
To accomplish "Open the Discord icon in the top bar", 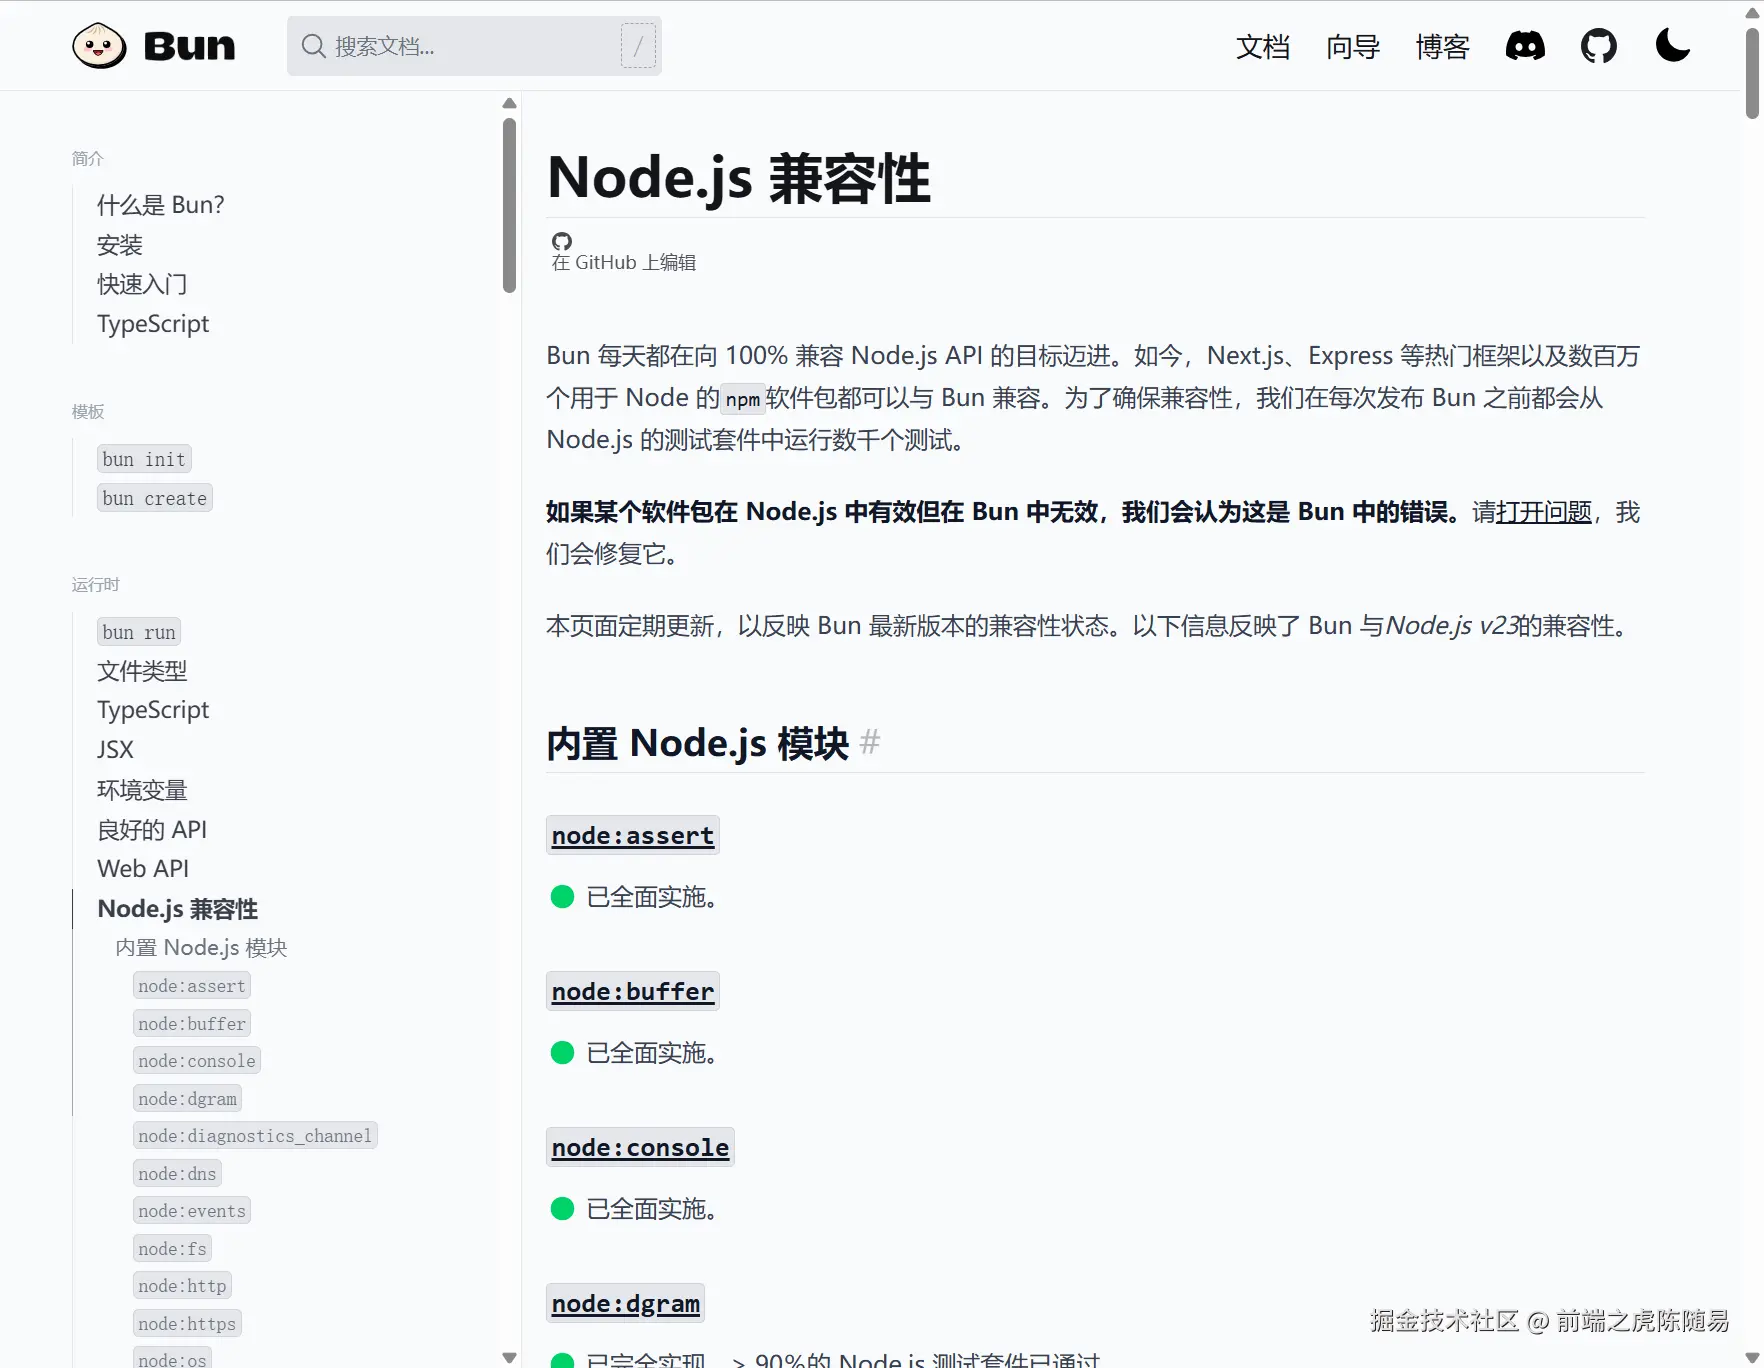I will (x=1524, y=45).
